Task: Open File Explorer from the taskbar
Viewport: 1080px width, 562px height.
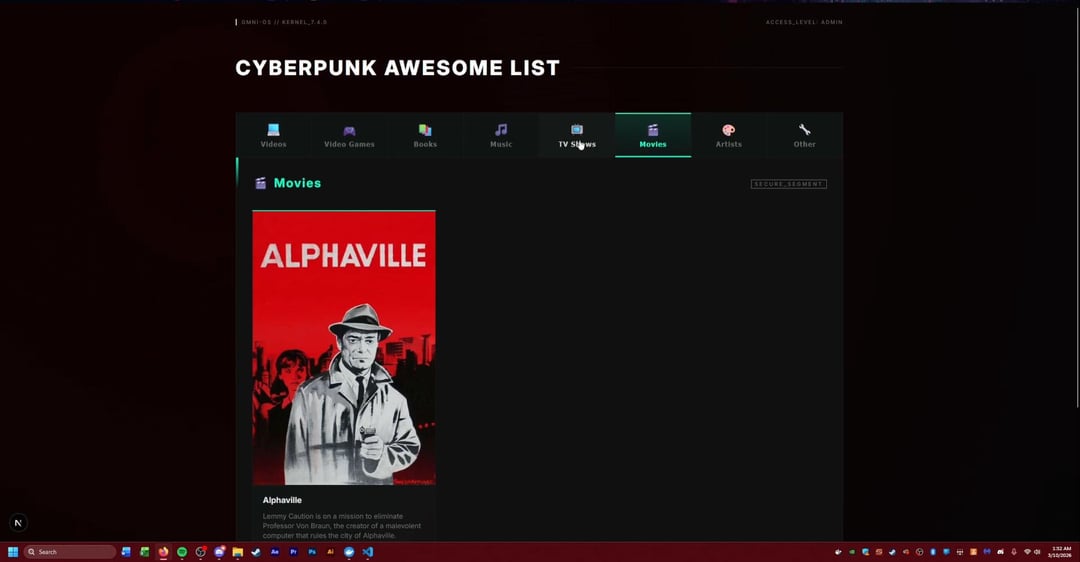Action: click(238, 552)
